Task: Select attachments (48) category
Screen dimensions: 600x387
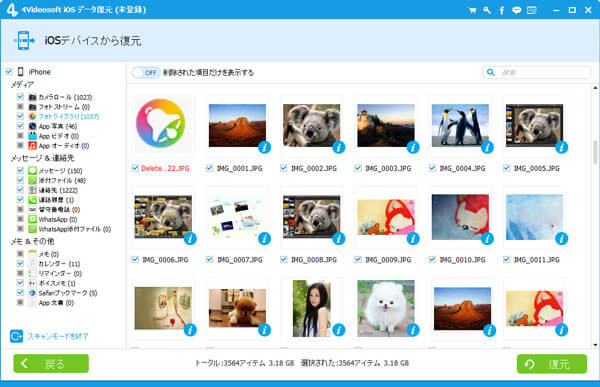Action: pyautogui.click(x=62, y=180)
